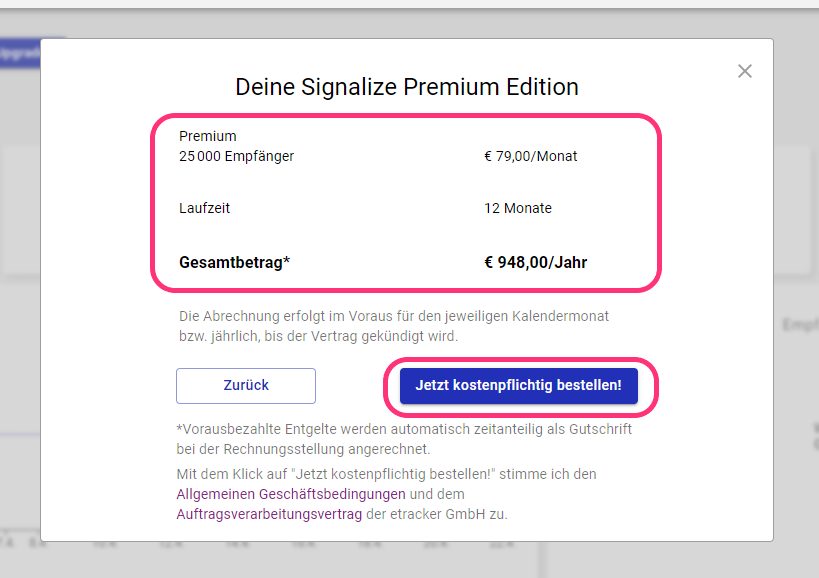
Task: Click the *Vorausbezahlte Entgelte footnote text
Action: click(x=404, y=439)
